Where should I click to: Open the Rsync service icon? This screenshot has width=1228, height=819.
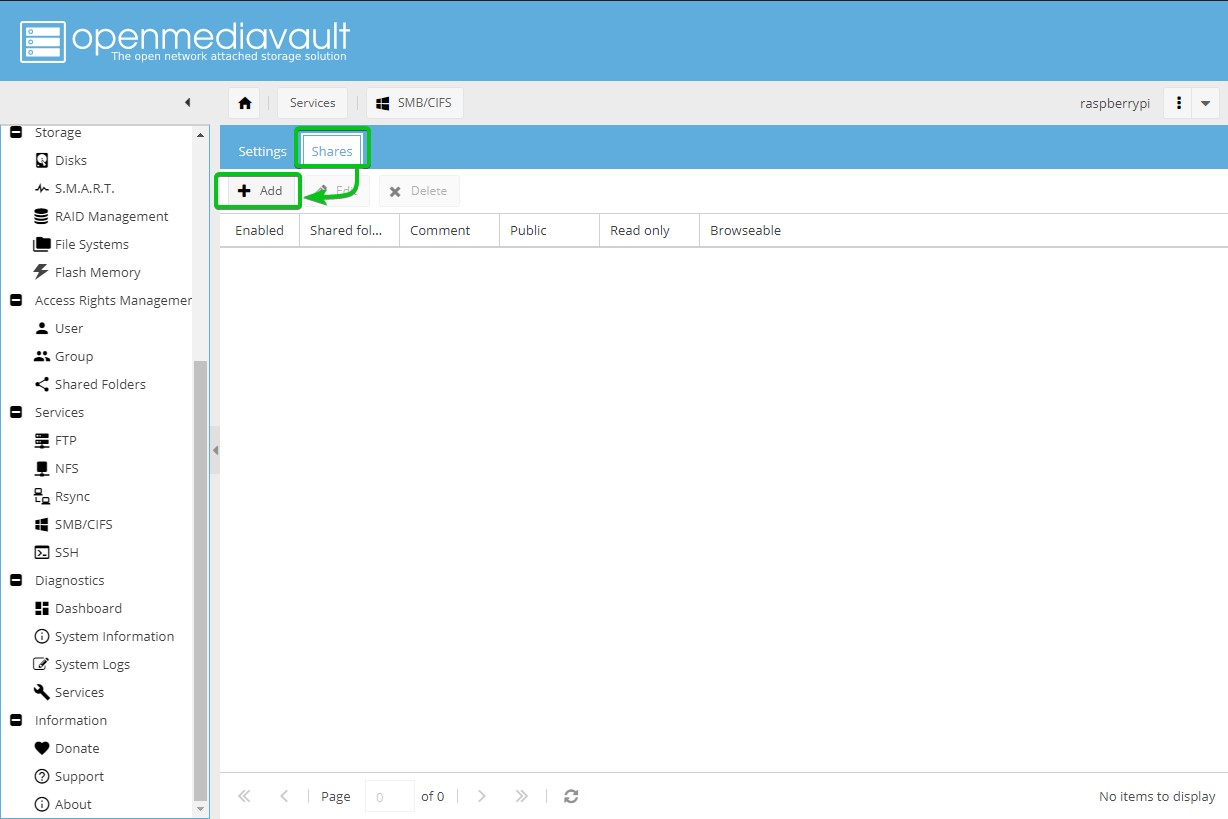42,496
